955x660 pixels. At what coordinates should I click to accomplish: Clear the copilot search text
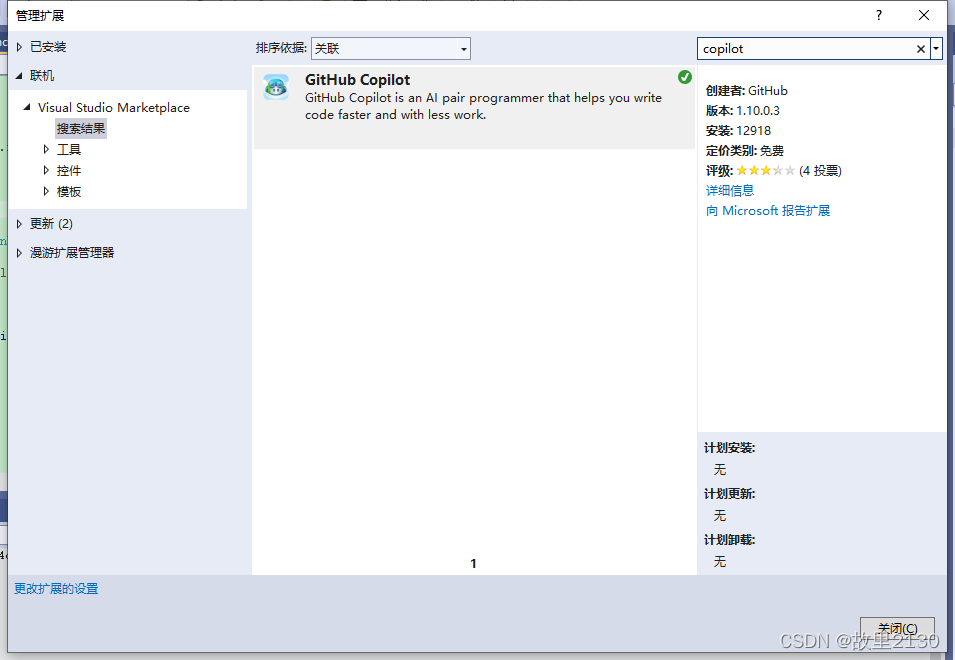click(x=920, y=49)
